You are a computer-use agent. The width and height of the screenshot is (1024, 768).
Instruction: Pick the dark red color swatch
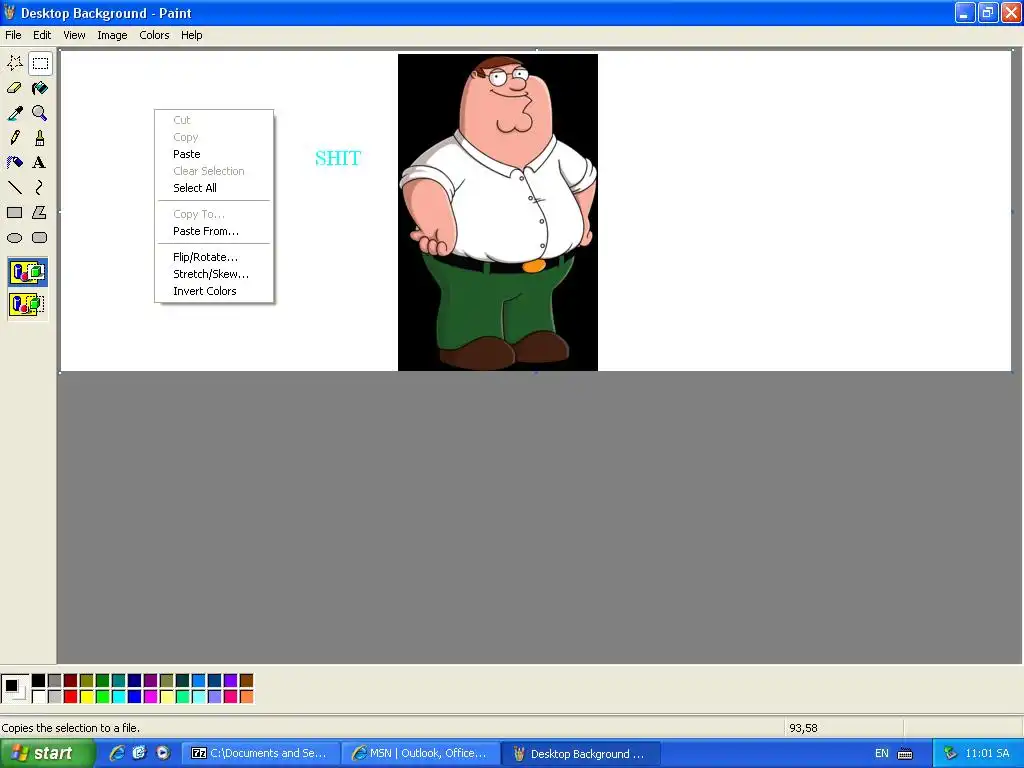pyautogui.click(x=71, y=681)
